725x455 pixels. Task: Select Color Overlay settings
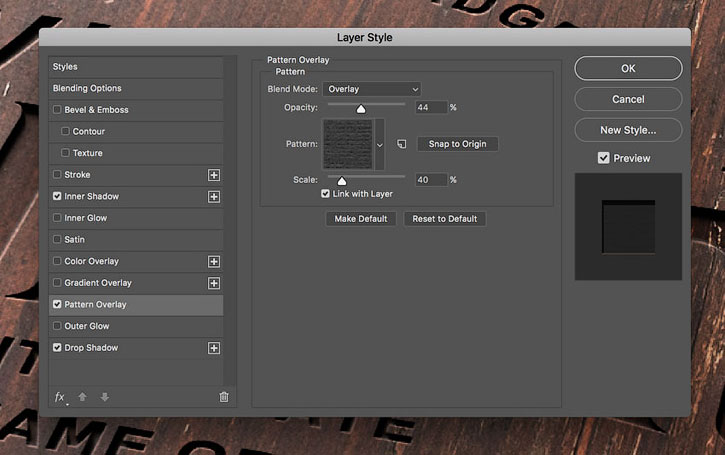click(92, 261)
